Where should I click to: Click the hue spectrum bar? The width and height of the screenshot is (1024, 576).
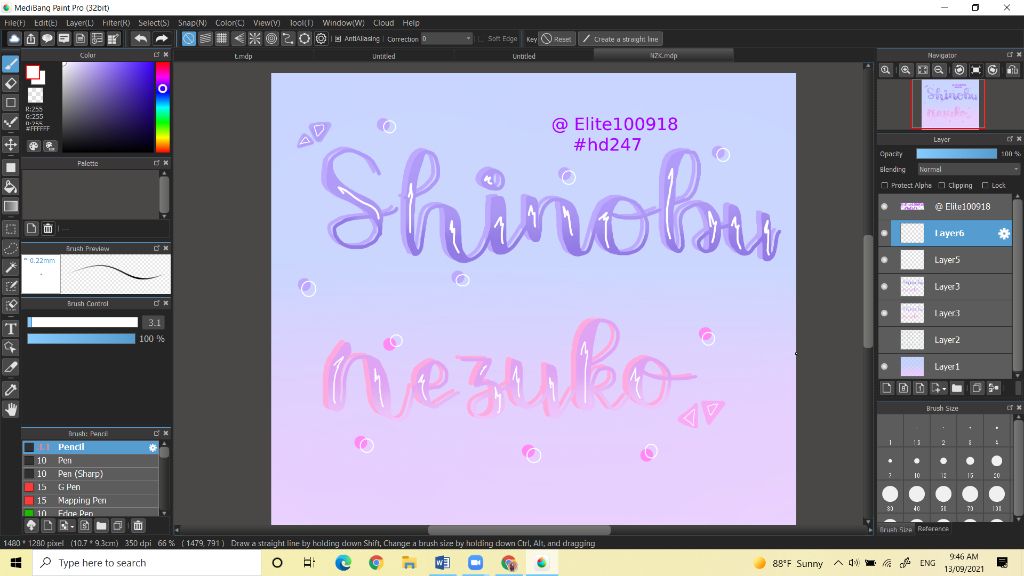pyautogui.click(x=162, y=107)
